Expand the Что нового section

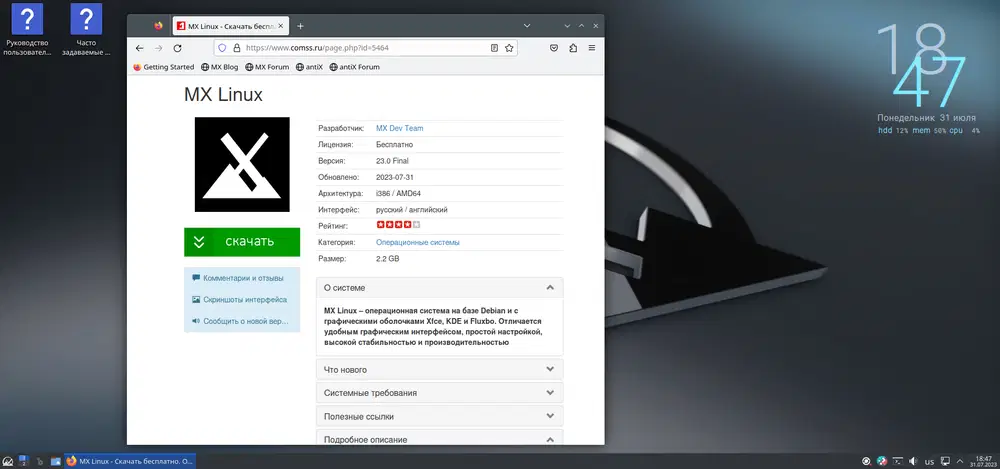tap(439, 369)
